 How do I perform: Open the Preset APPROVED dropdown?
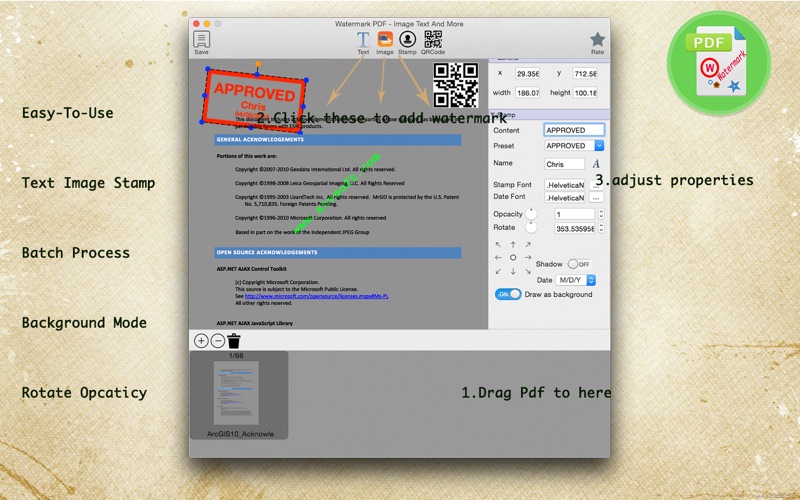(574, 145)
